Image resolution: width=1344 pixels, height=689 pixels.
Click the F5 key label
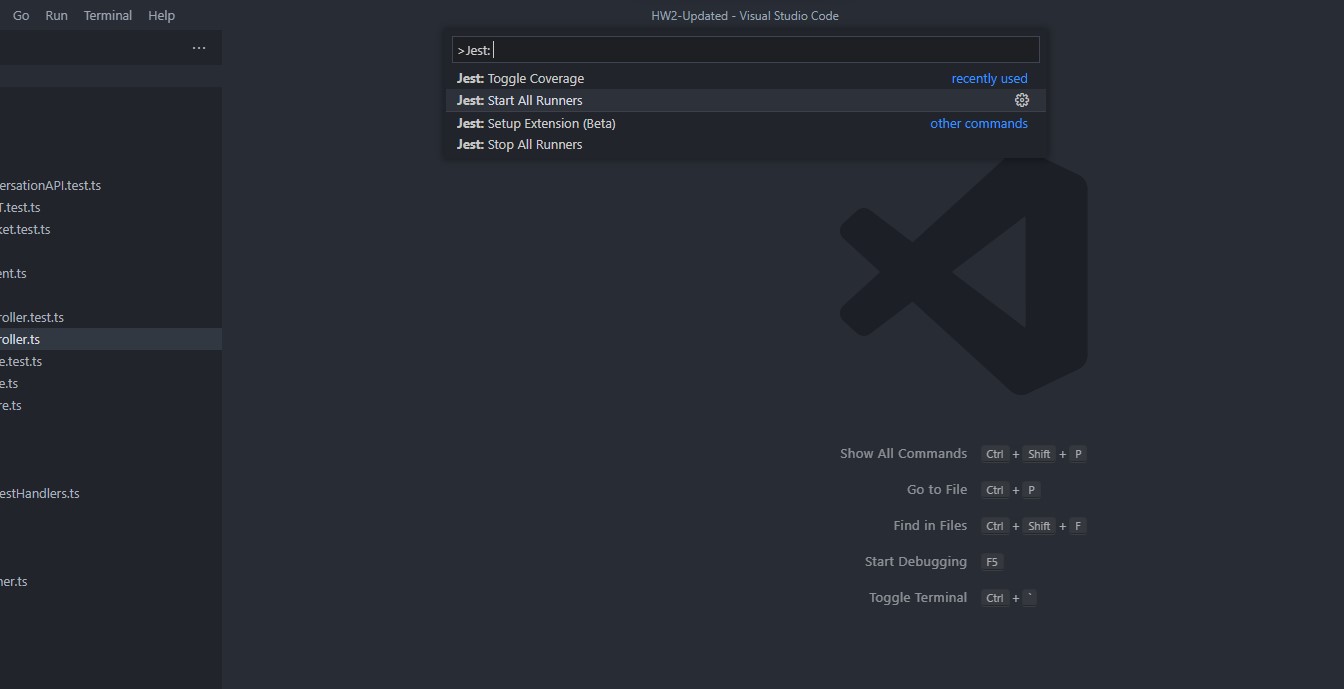pyautogui.click(x=992, y=562)
